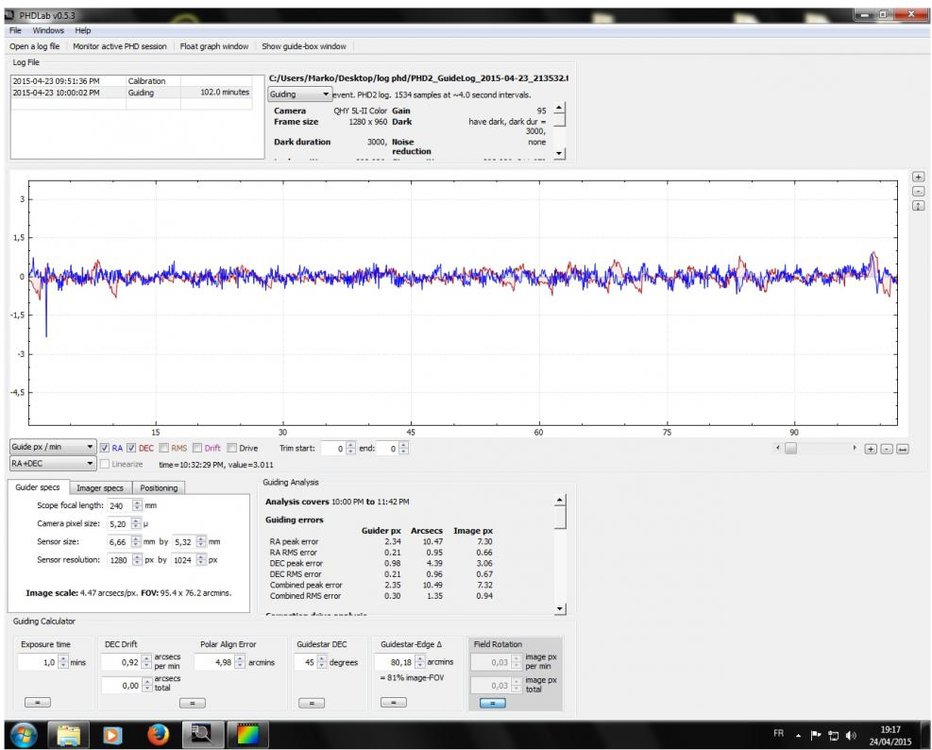Click Float graph window
Viewport: 932px width, 750px height.
[x=214, y=46]
